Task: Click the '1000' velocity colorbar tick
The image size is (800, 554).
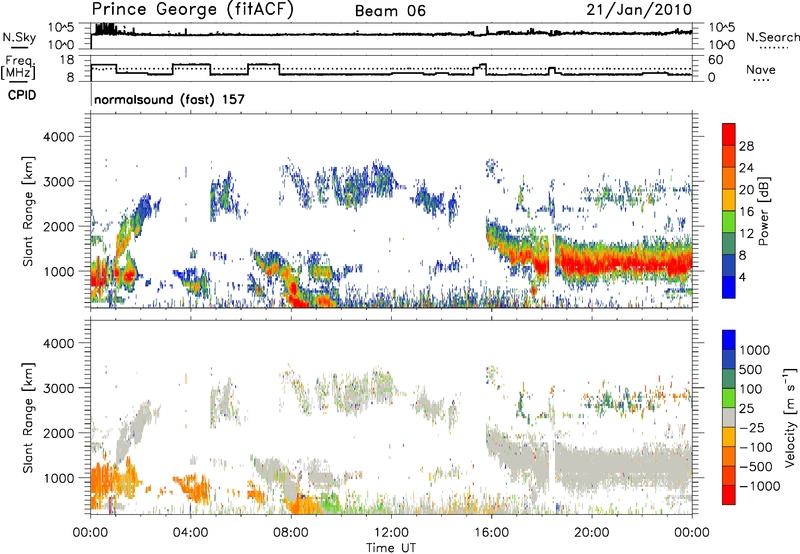Action: [x=755, y=350]
